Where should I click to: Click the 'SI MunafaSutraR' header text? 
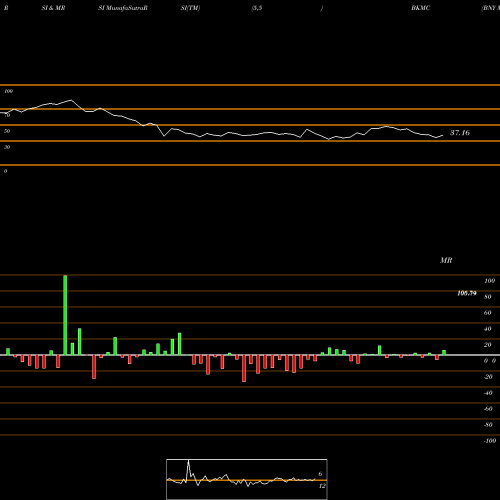pos(123,8)
